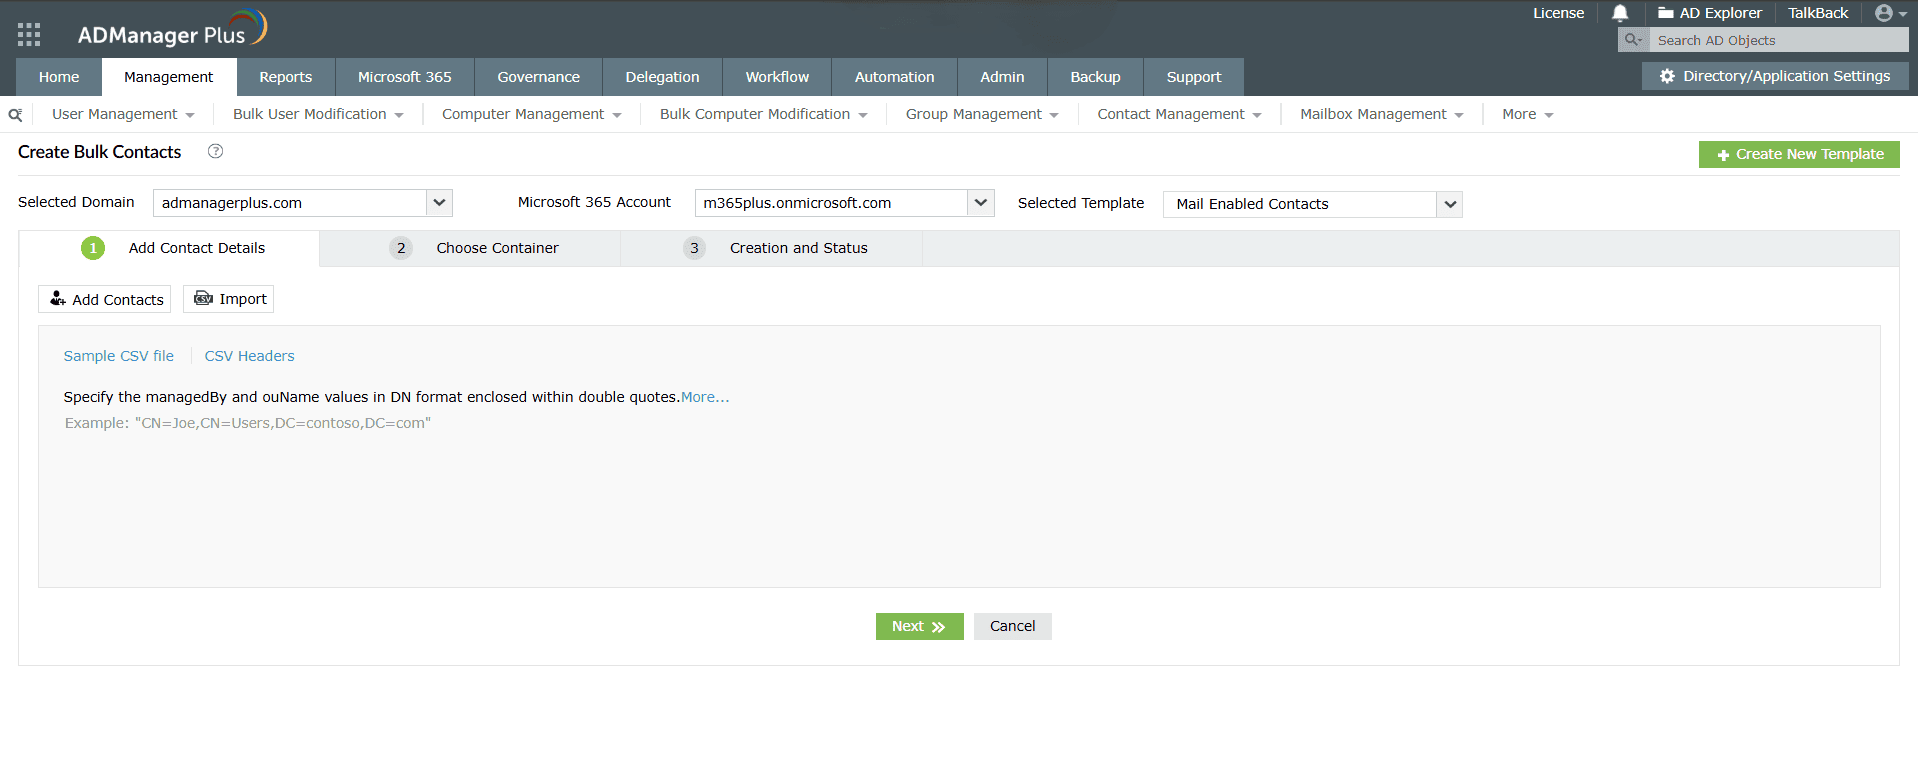The width and height of the screenshot is (1918, 761).
Task: Open the apps grid icon
Action: 29,35
